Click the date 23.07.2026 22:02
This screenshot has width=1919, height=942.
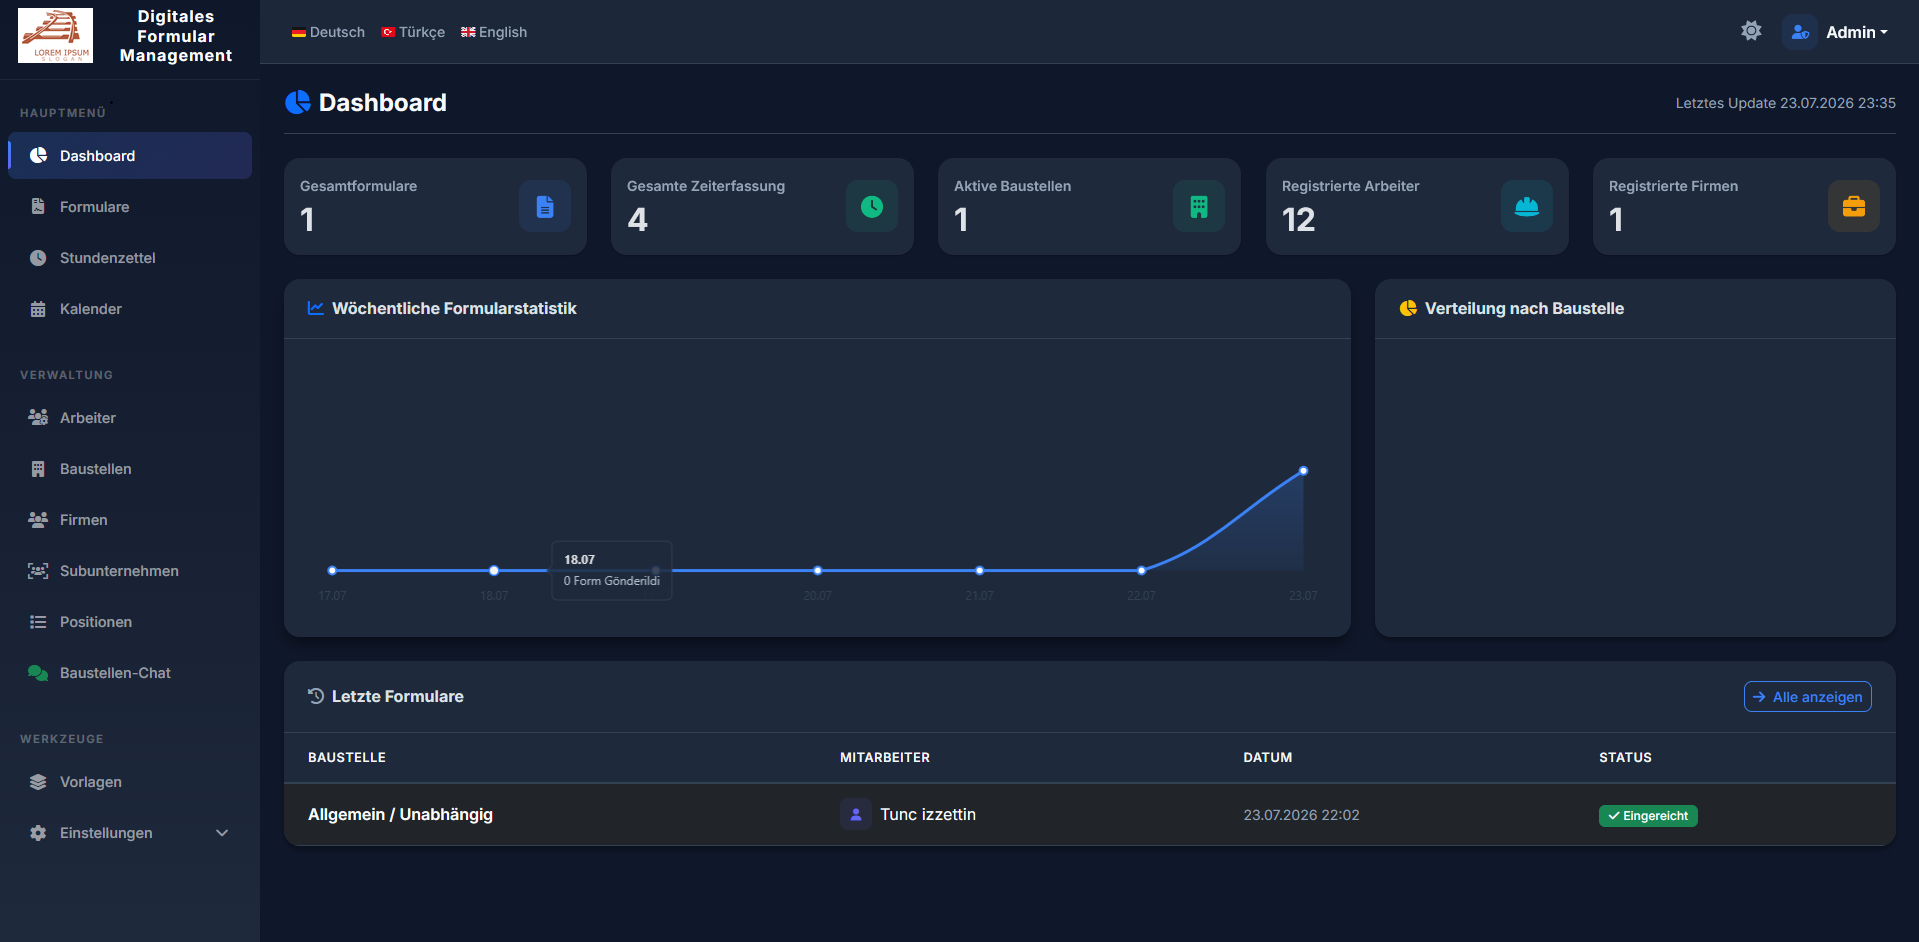pos(1301,815)
